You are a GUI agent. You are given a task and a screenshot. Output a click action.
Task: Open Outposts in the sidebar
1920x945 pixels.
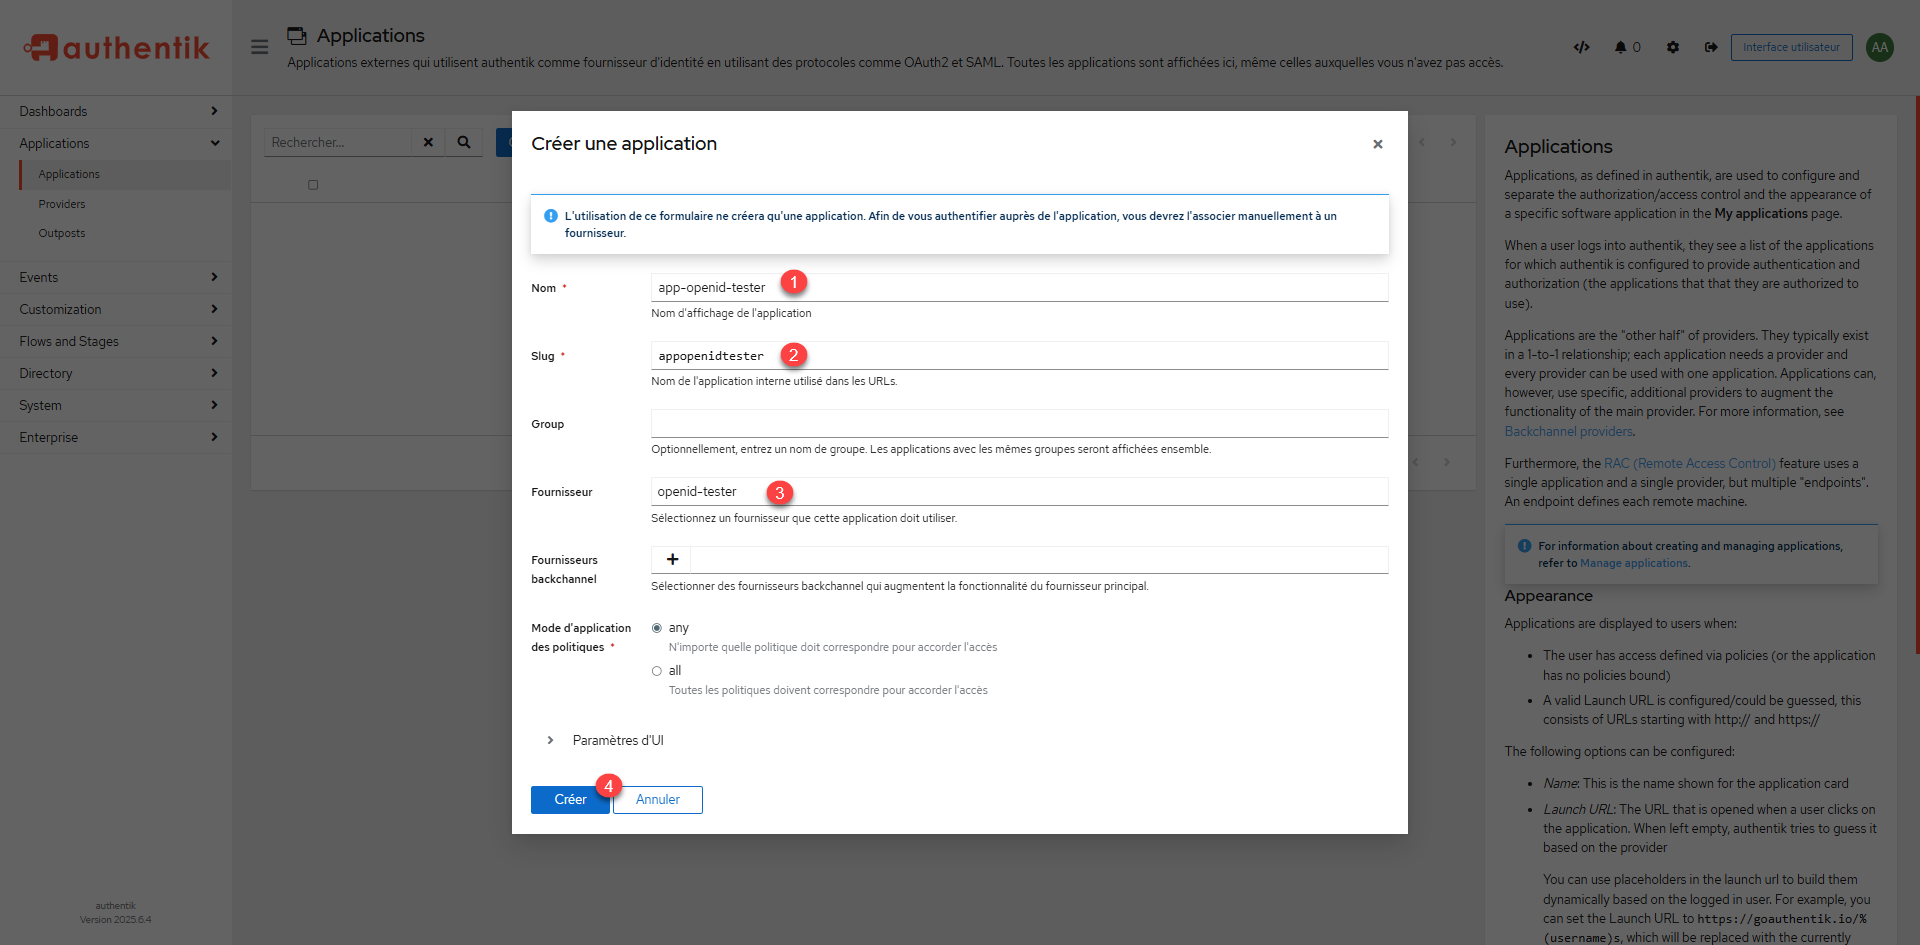62,233
